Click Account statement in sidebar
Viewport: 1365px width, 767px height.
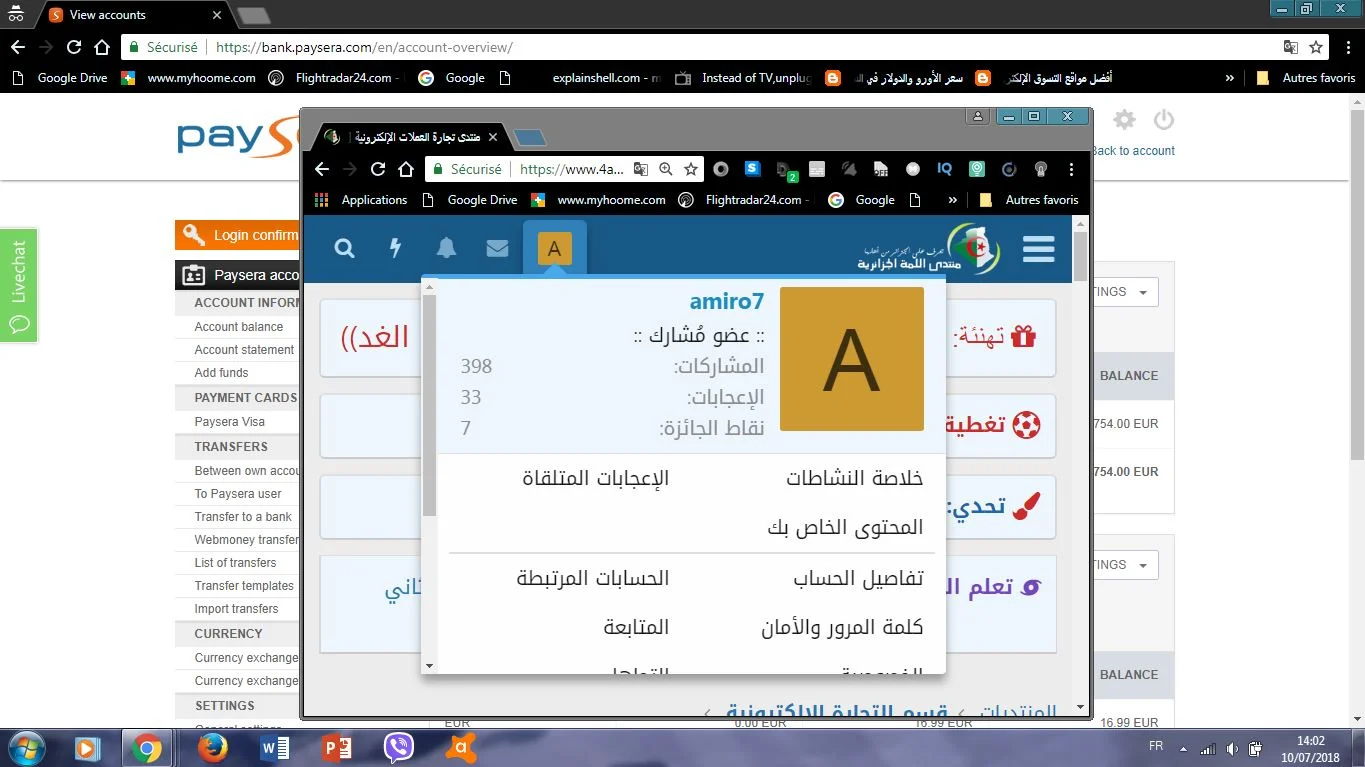click(244, 350)
